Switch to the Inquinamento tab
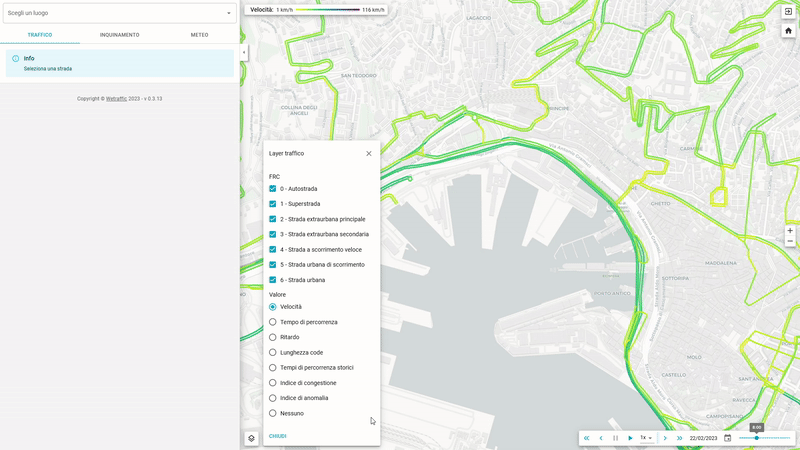Viewport: 800px width, 450px height. (119, 35)
